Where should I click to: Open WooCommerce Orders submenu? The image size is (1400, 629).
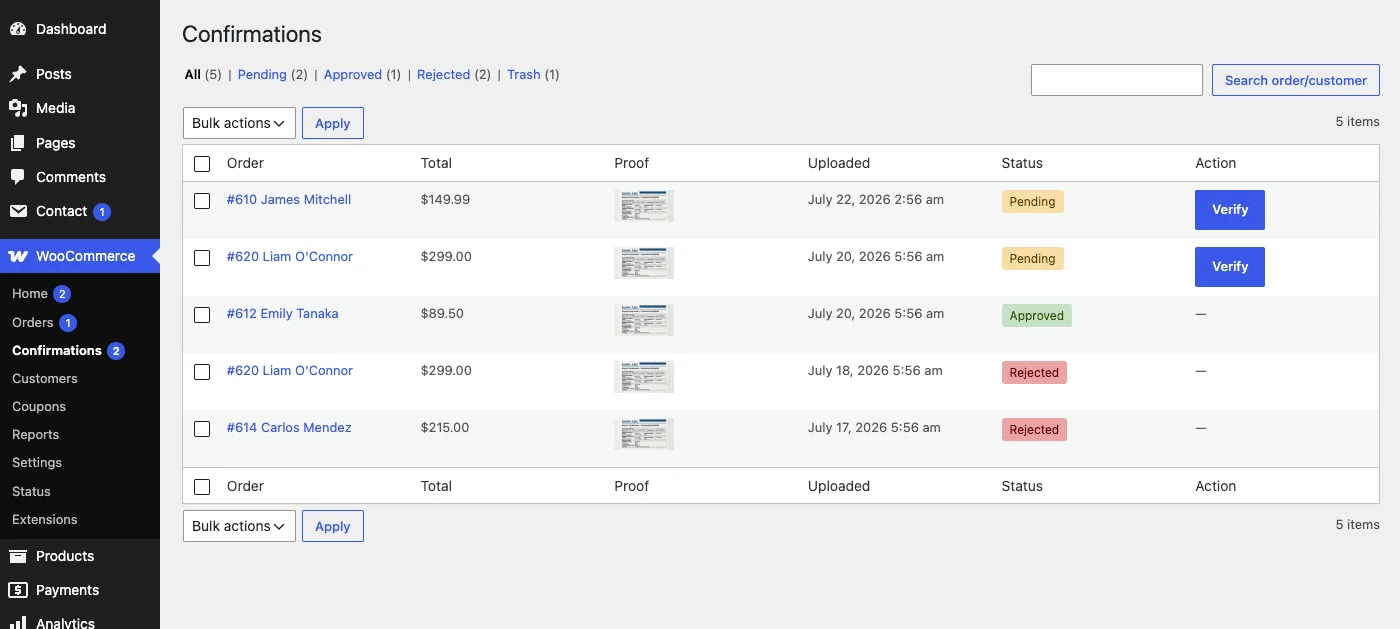(33, 323)
